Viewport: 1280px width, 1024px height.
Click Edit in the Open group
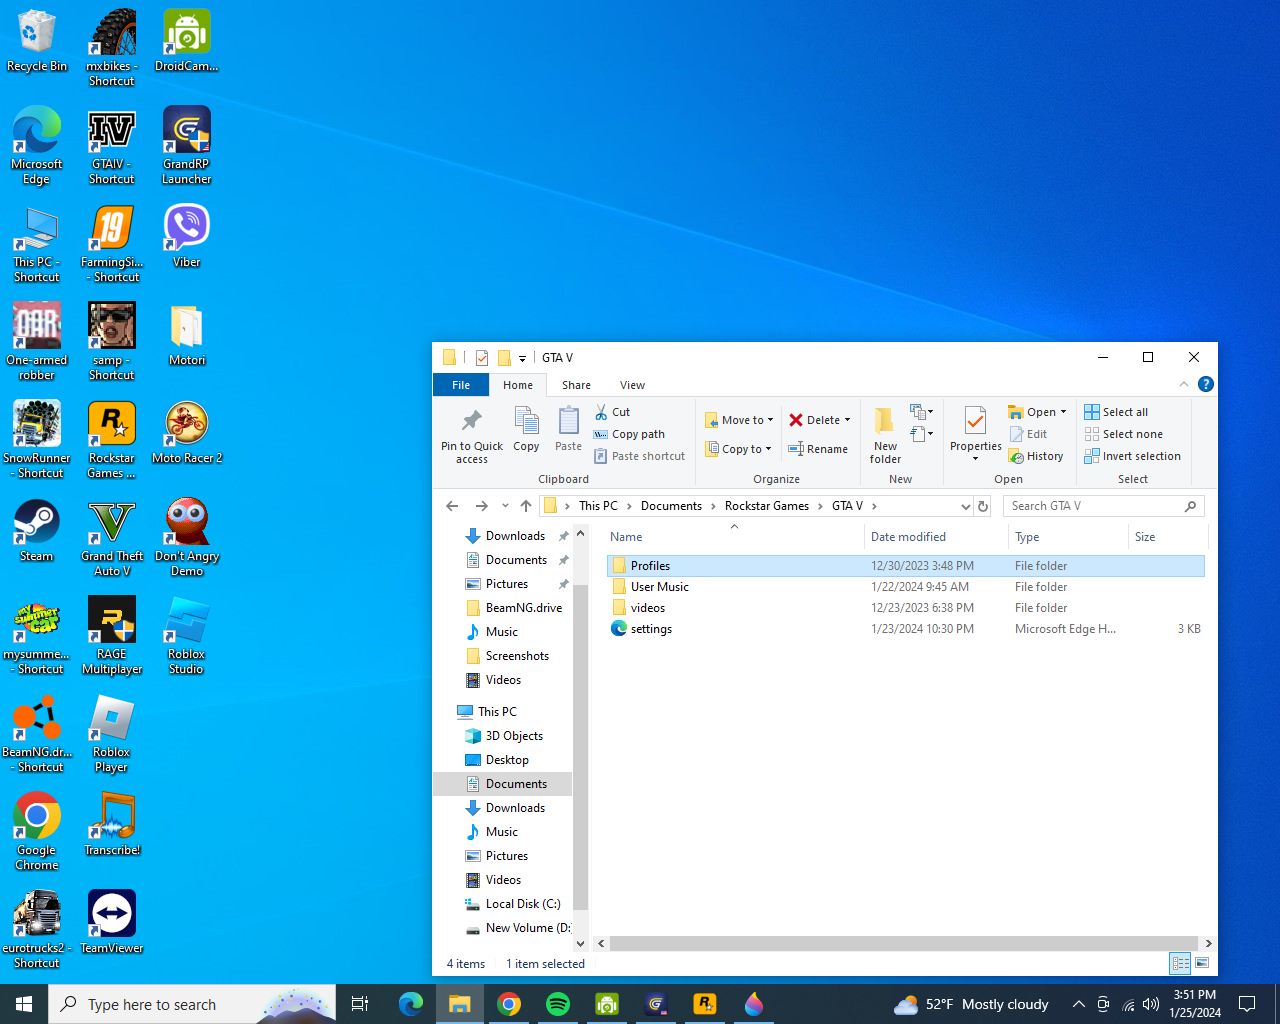click(x=1028, y=434)
